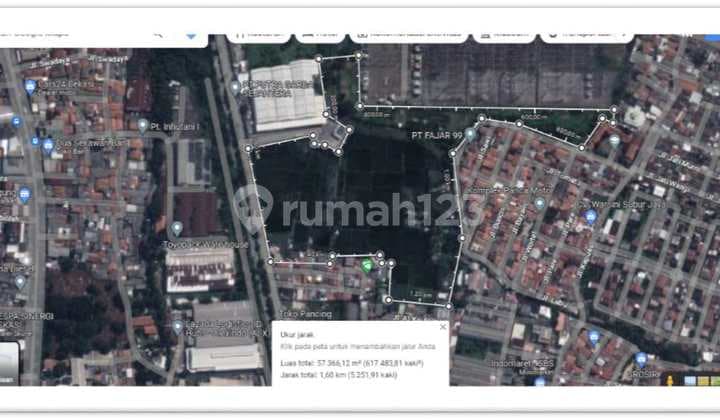
Task: Click the Dua Sekawan Baru shop pin
Action: point(48,146)
